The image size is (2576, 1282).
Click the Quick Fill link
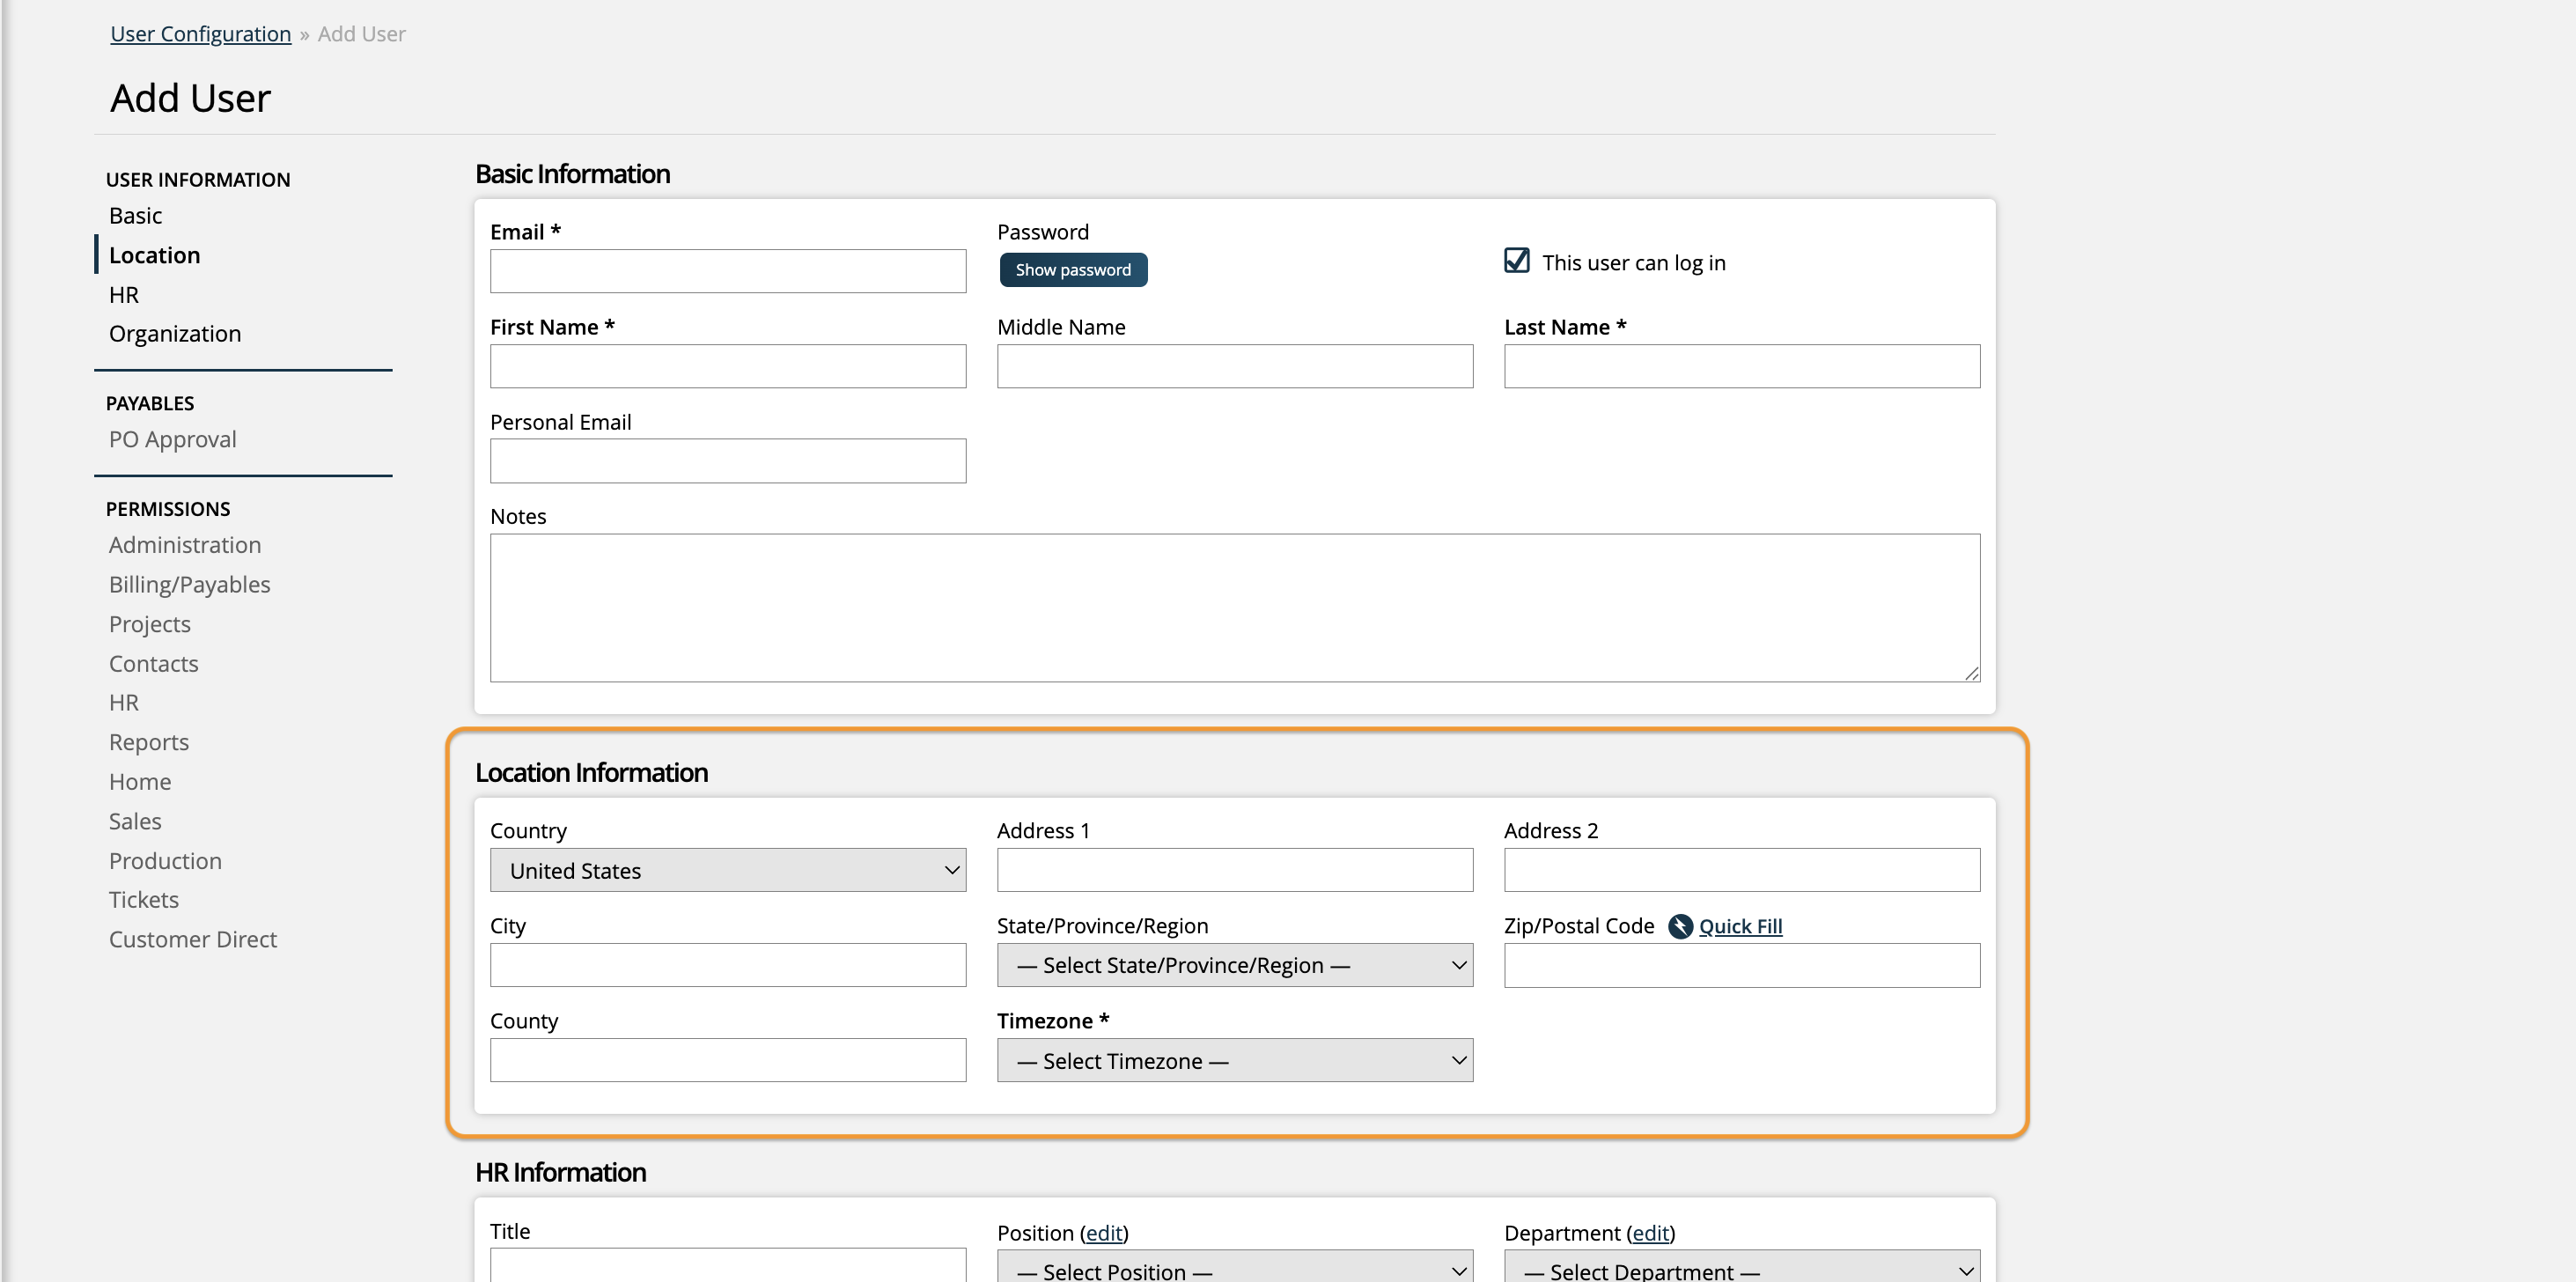[x=1740, y=926]
